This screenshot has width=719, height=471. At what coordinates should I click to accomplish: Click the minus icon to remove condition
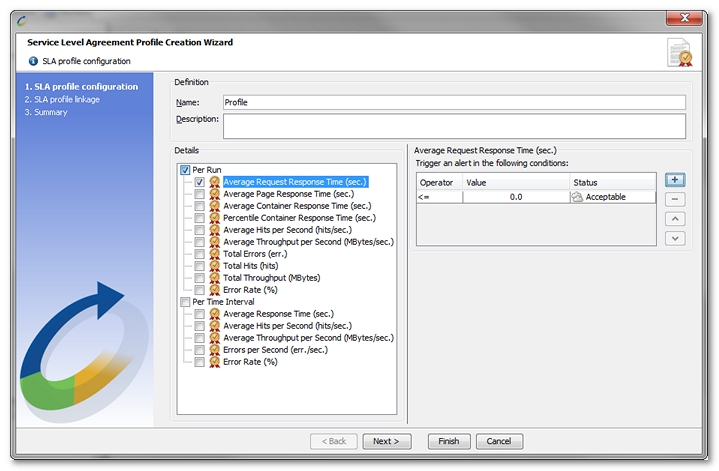pyautogui.click(x=675, y=199)
